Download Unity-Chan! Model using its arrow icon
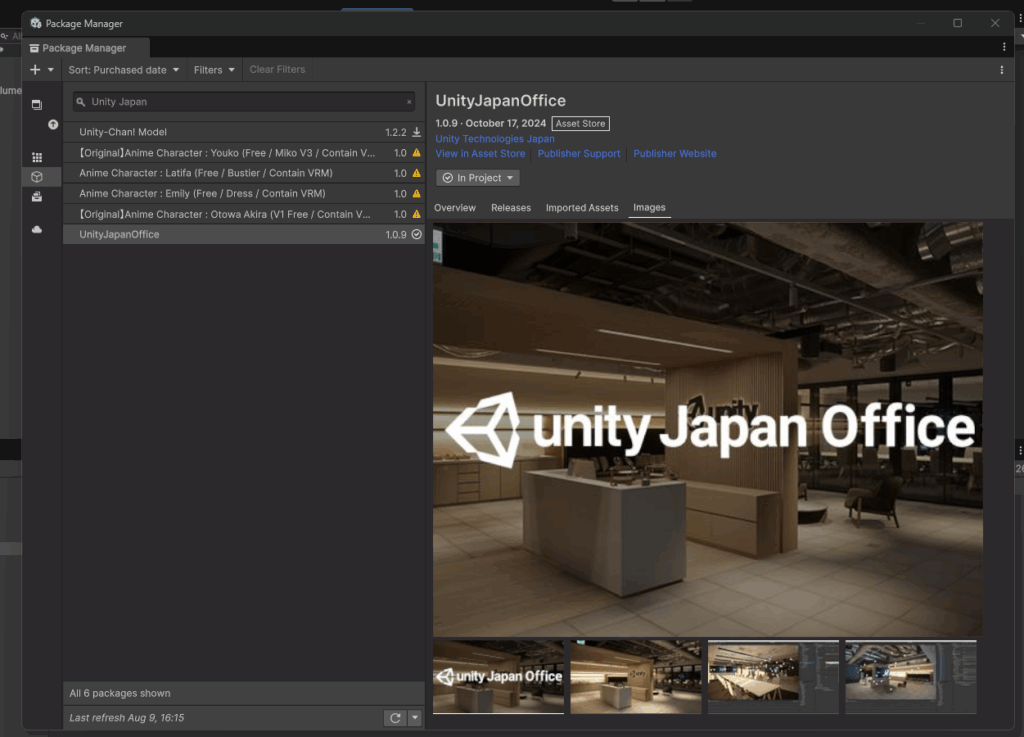 (x=416, y=132)
